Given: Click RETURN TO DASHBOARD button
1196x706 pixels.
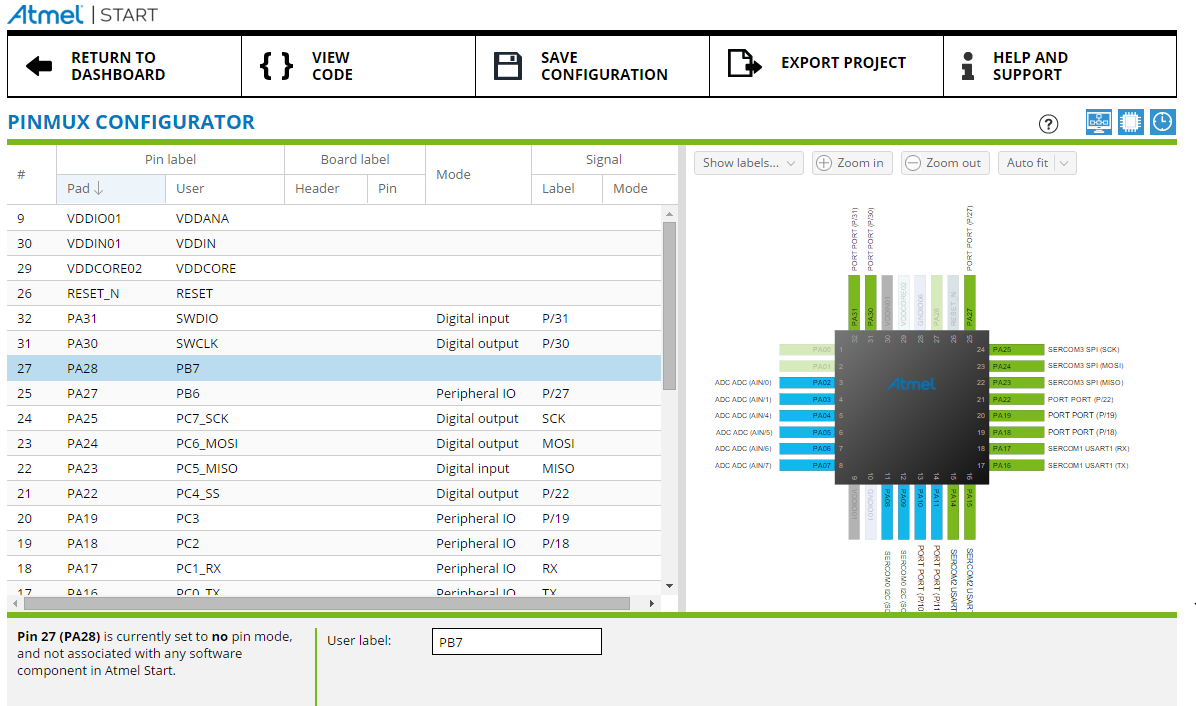Looking at the screenshot, I should 124,66.
